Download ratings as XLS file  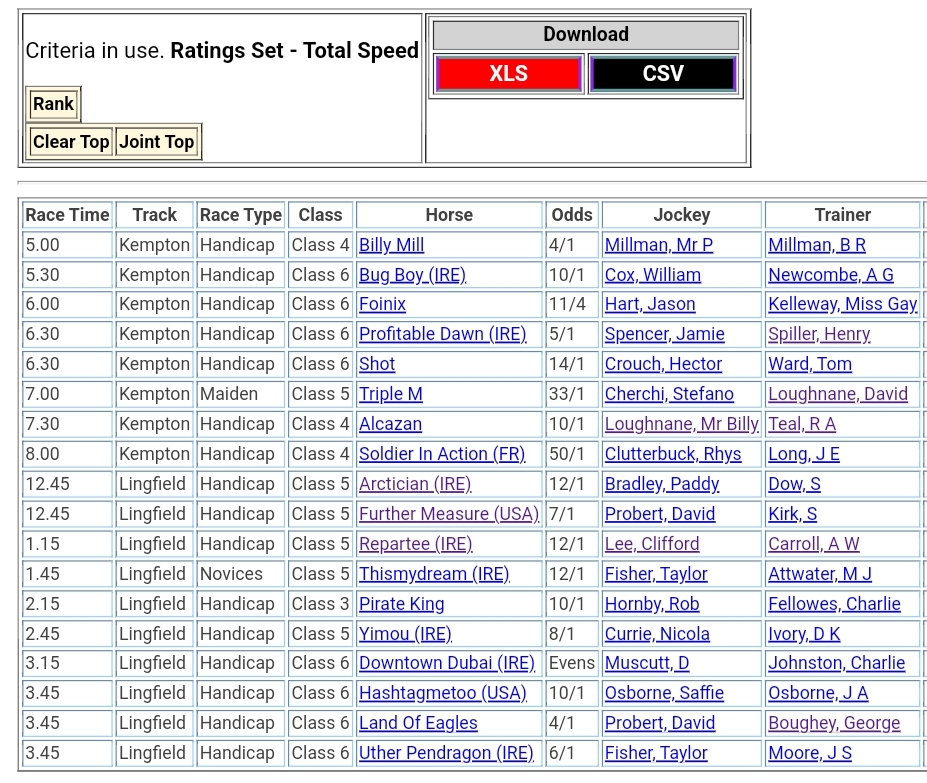click(x=508, y=74)
